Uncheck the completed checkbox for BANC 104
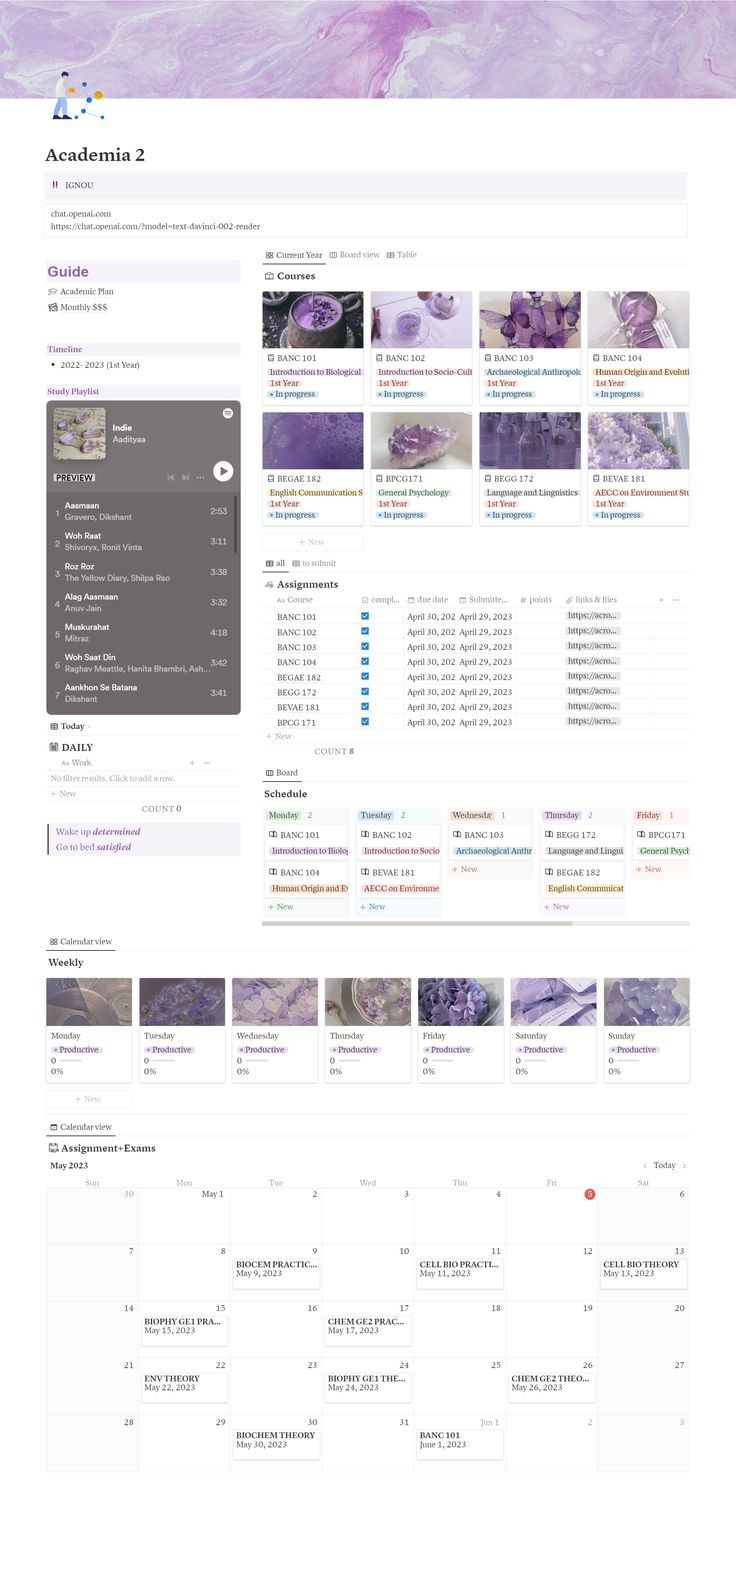Viewport: 736px width, 1592px height. tap(365, 661)
